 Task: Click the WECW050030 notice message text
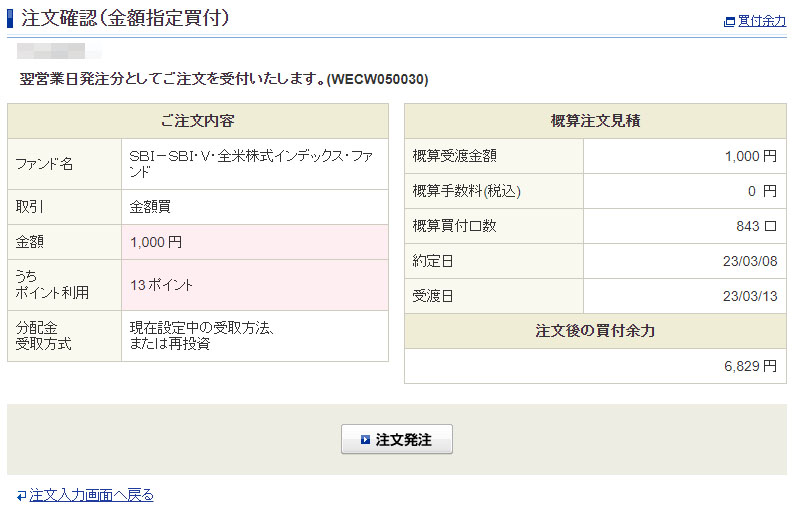click(224, 79)
